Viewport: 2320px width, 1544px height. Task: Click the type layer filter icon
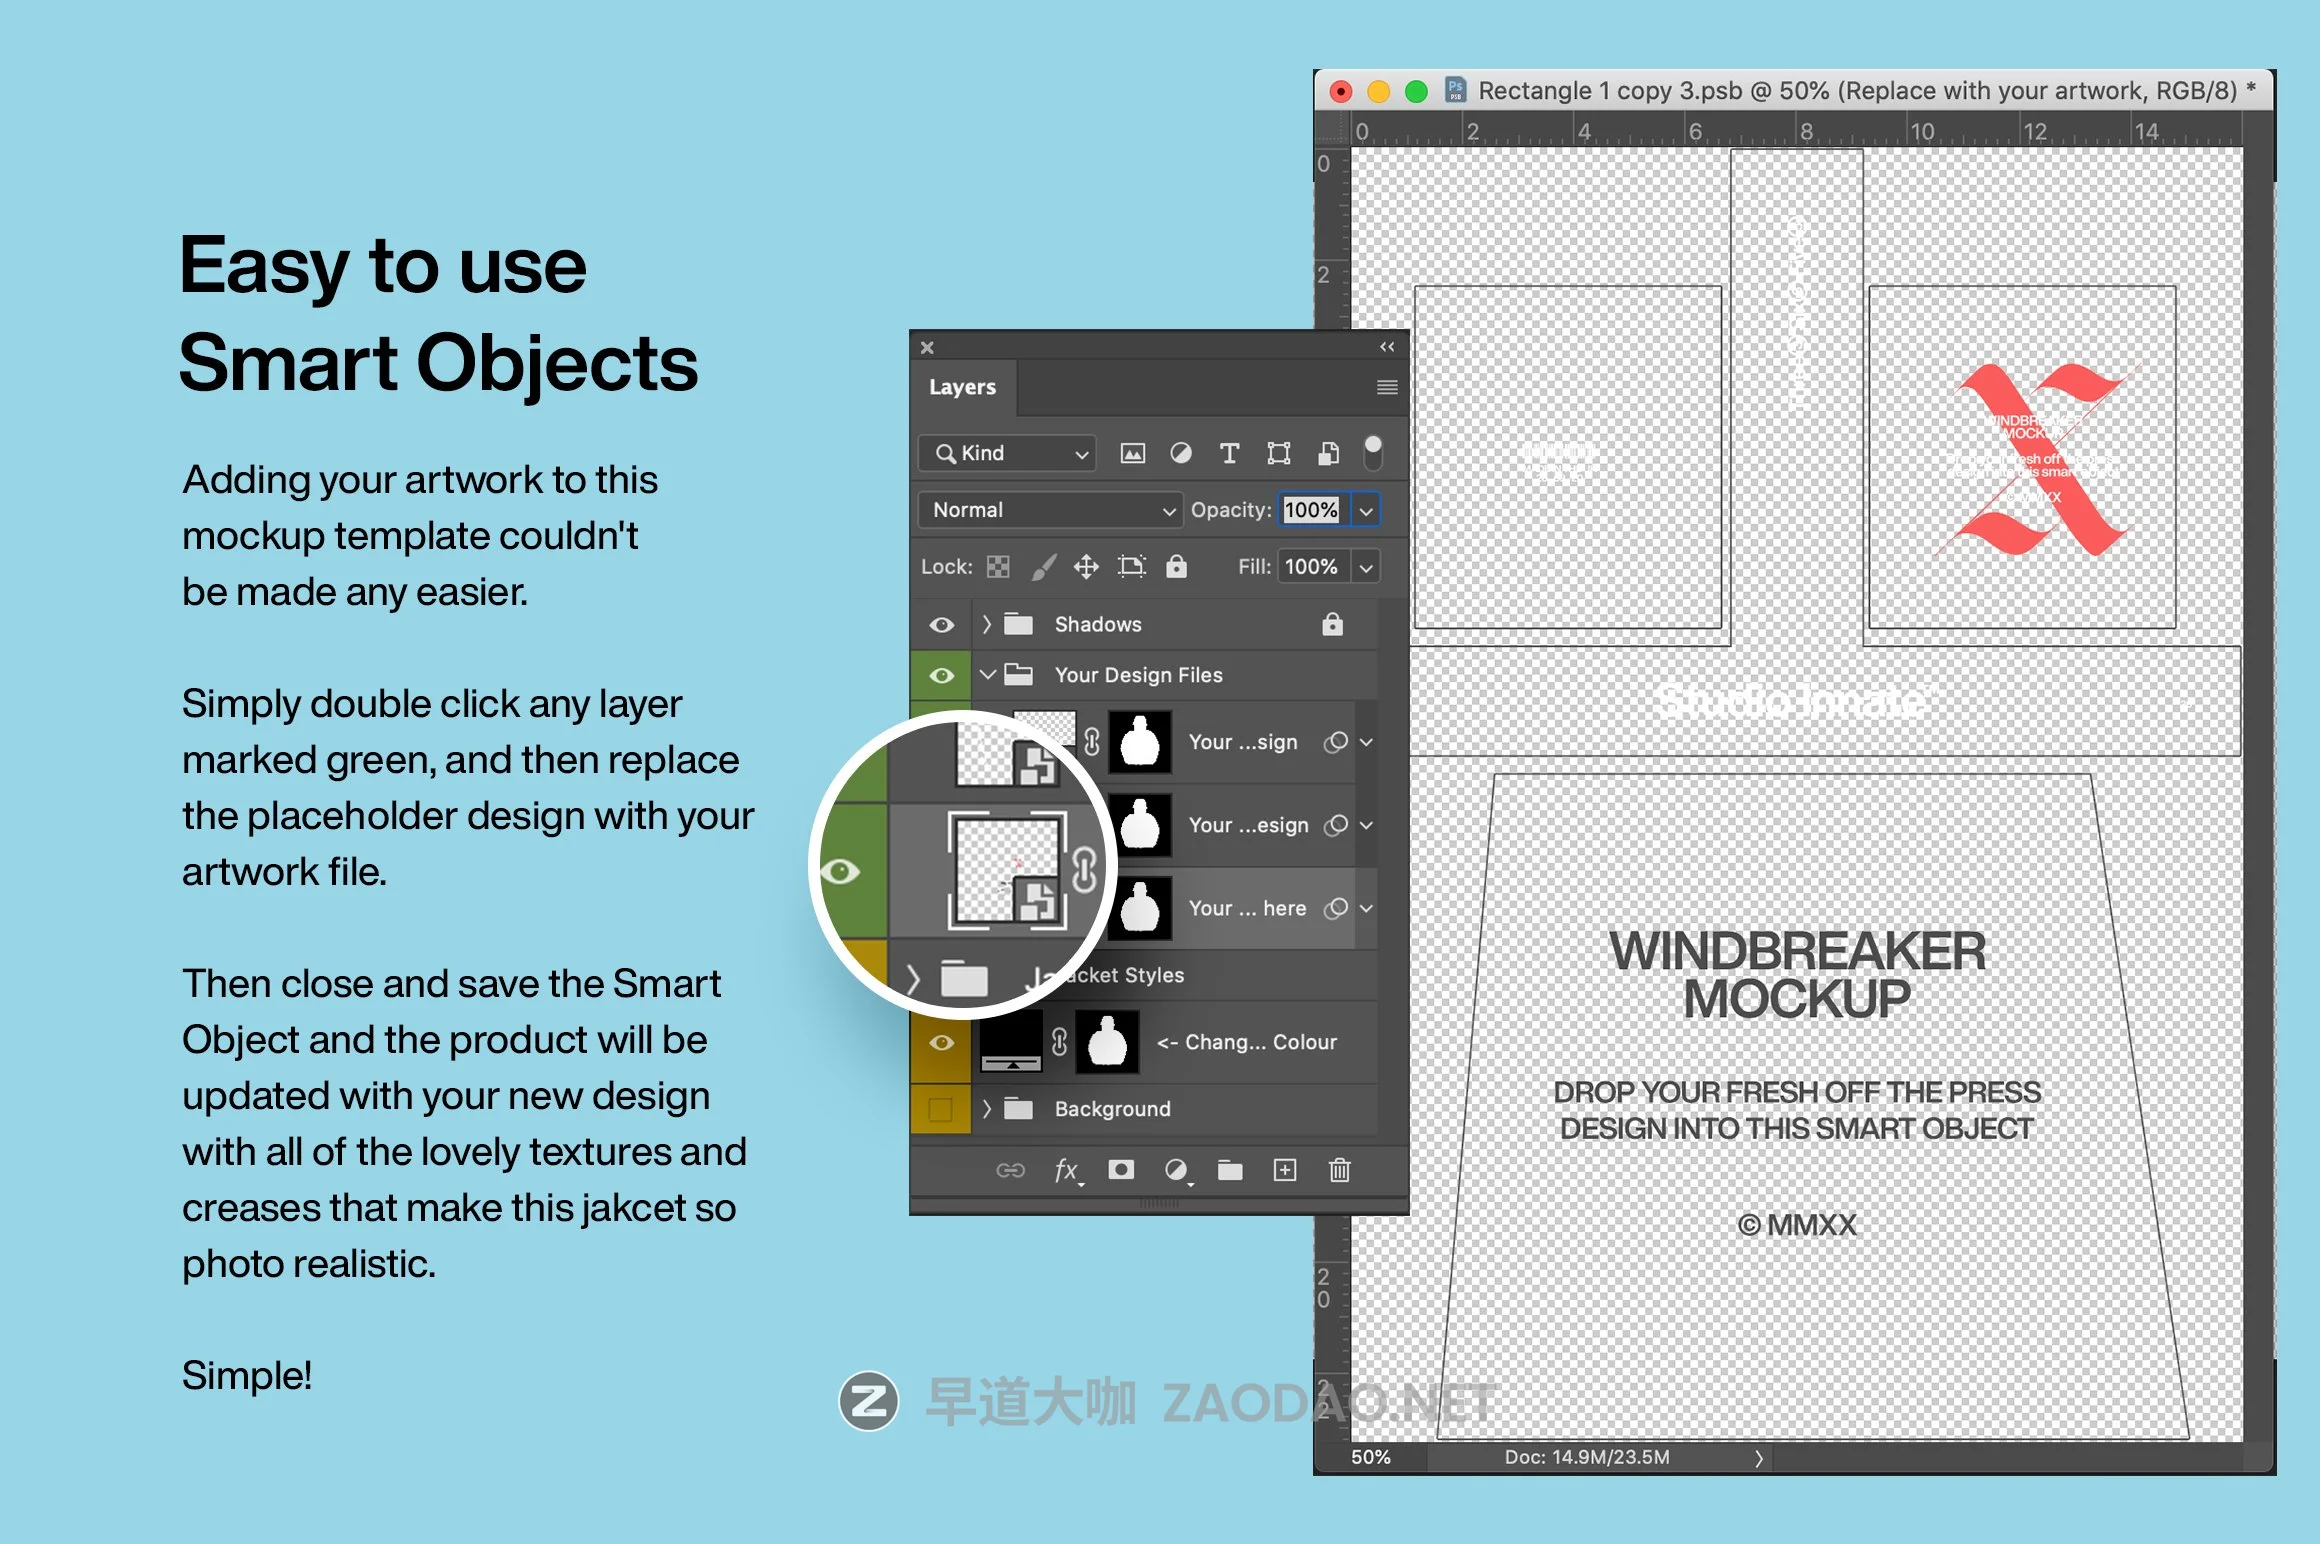coord(1230,453)
